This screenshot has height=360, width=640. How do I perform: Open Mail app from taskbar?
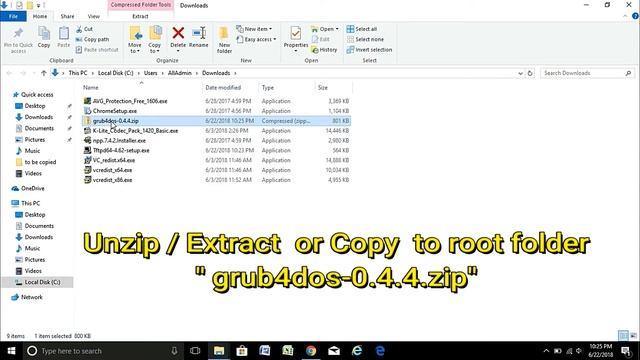coord(334,351)
